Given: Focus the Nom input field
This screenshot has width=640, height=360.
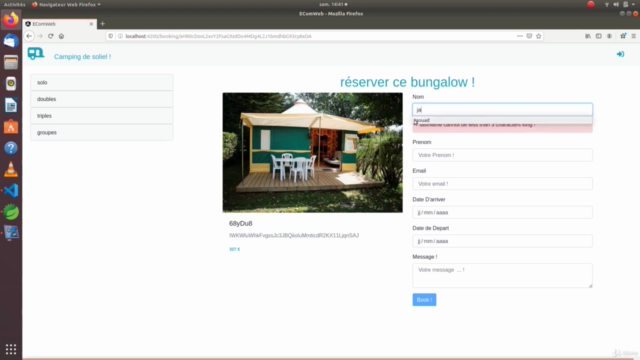Looking at the screenshot, I should point(502,109).
